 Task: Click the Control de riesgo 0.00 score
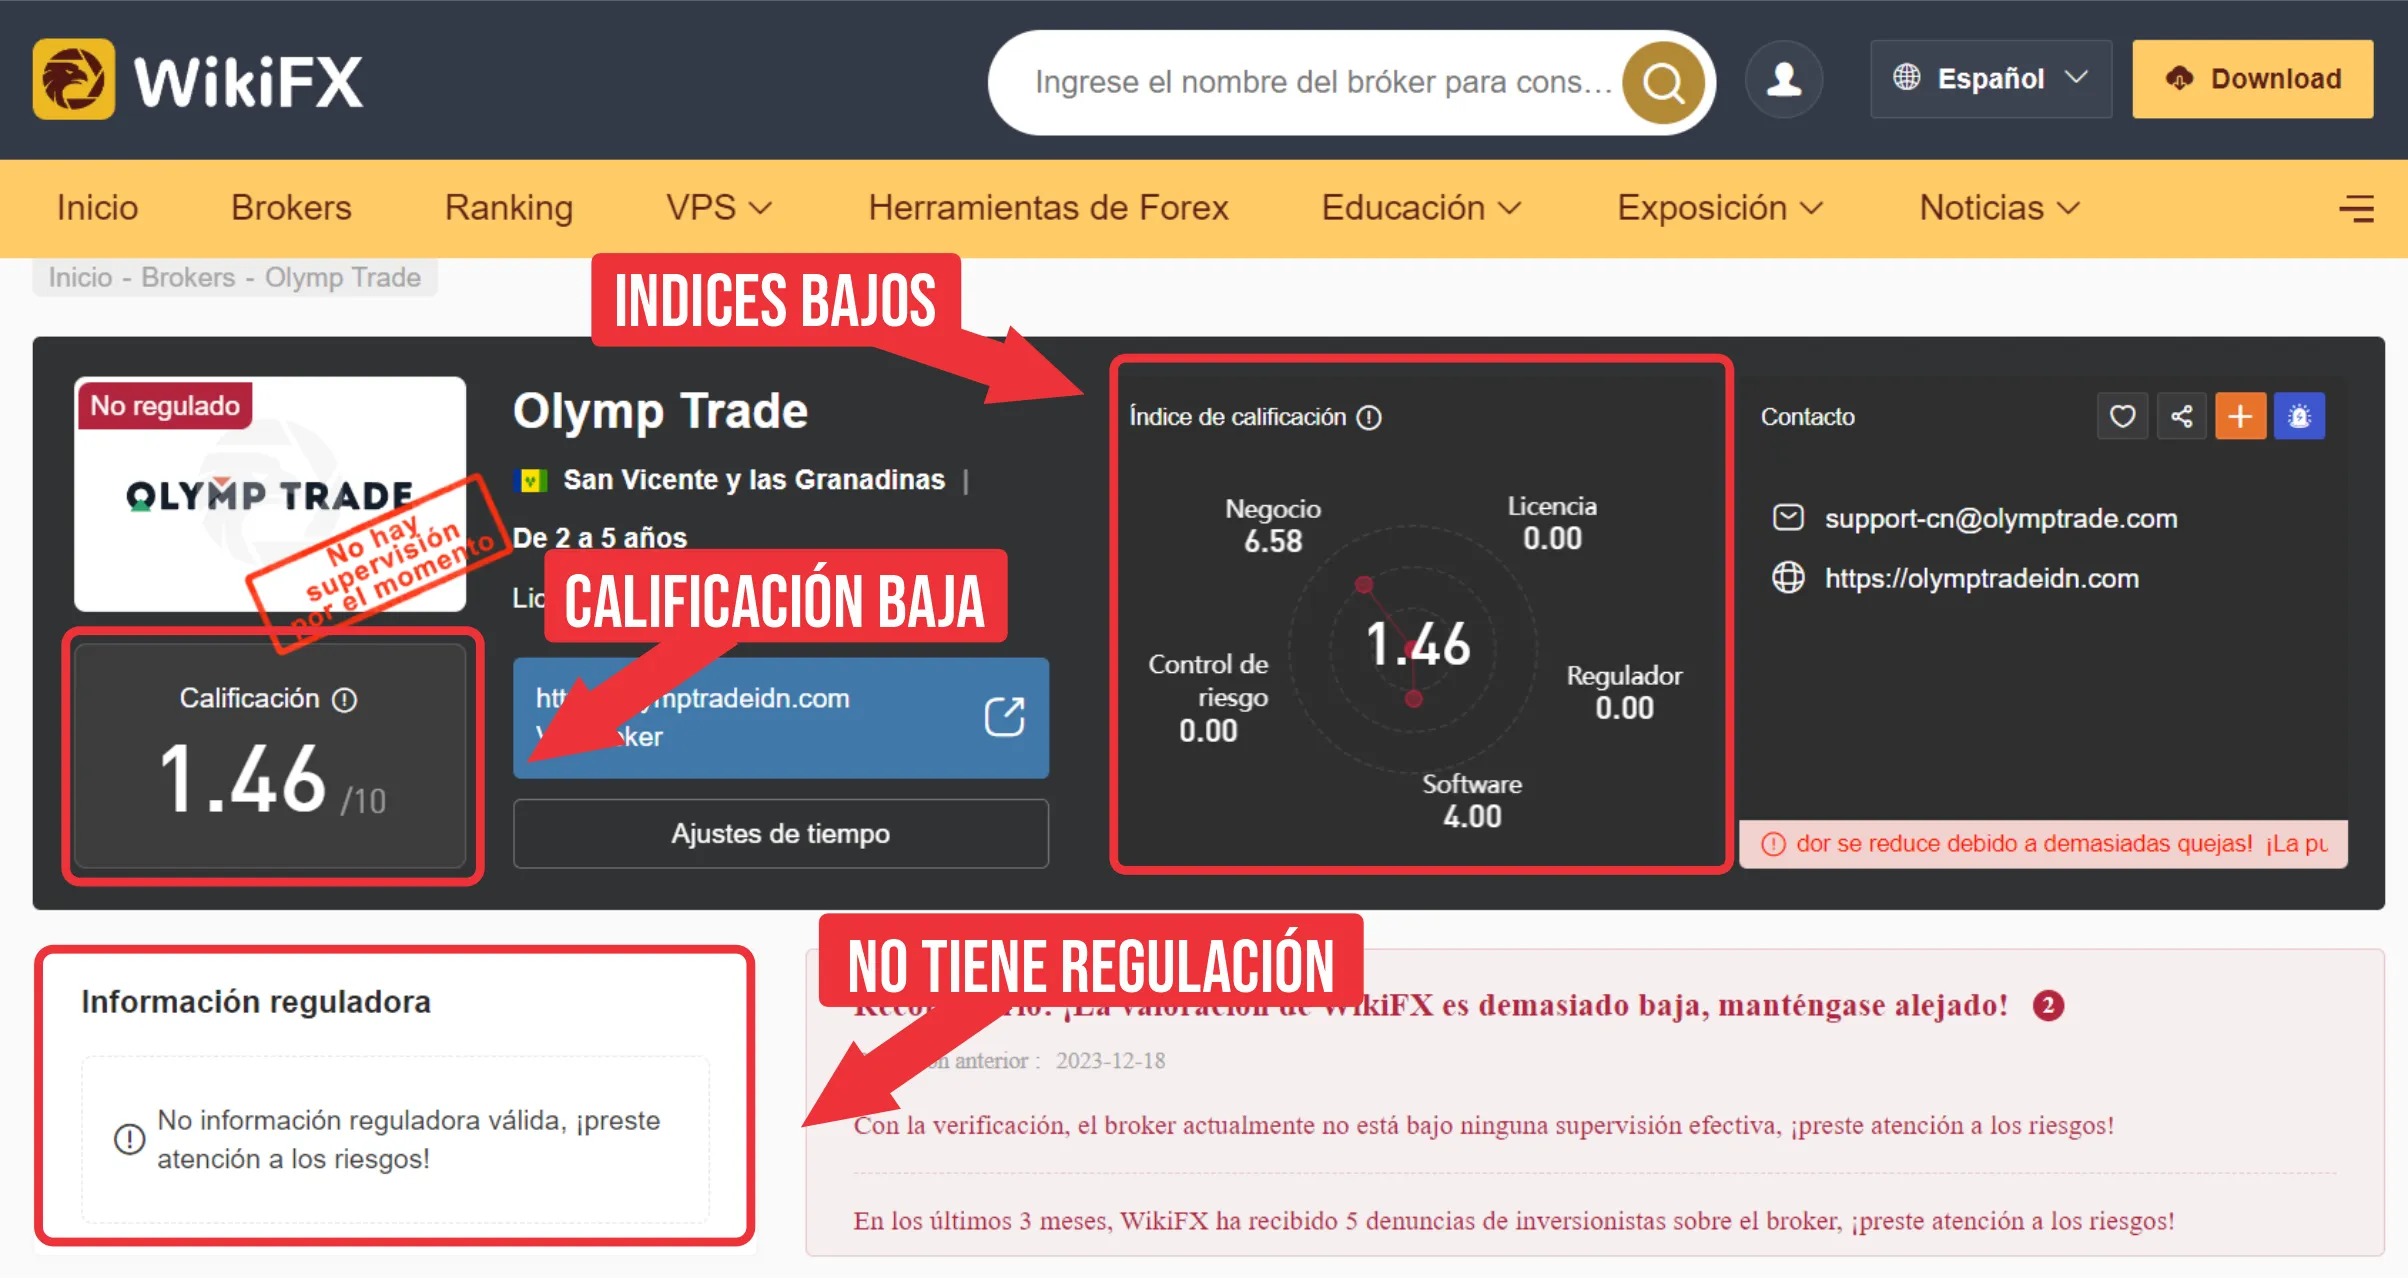1208,697
